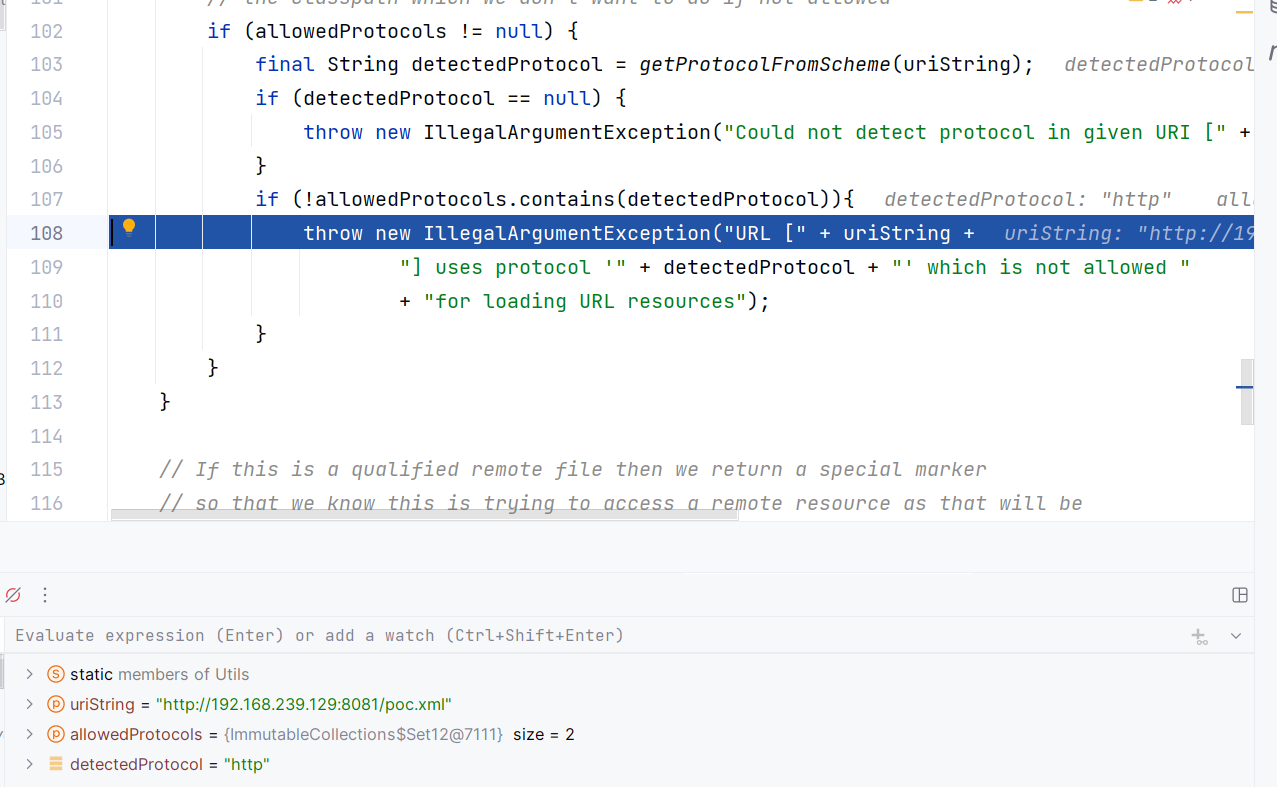Click the editor vertical scrollbar thumb
This screenshot has width=1277, height=787.
tap(1247, 392)
